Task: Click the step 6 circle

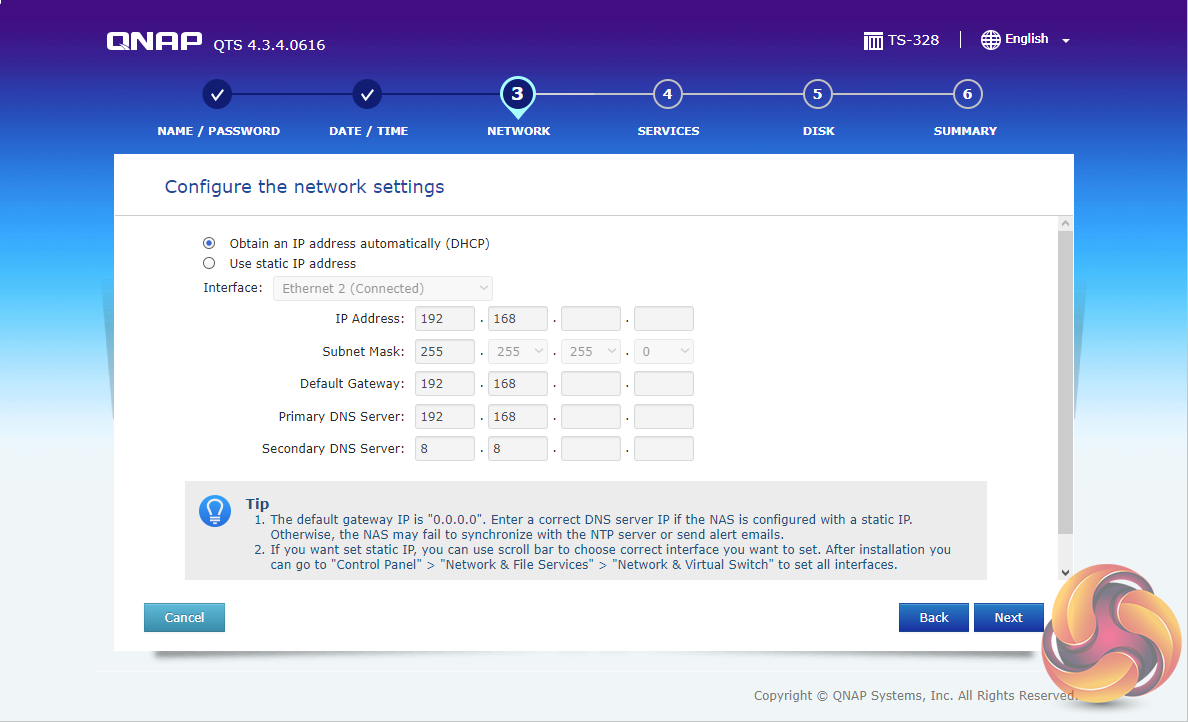Action: click(968, 95)
